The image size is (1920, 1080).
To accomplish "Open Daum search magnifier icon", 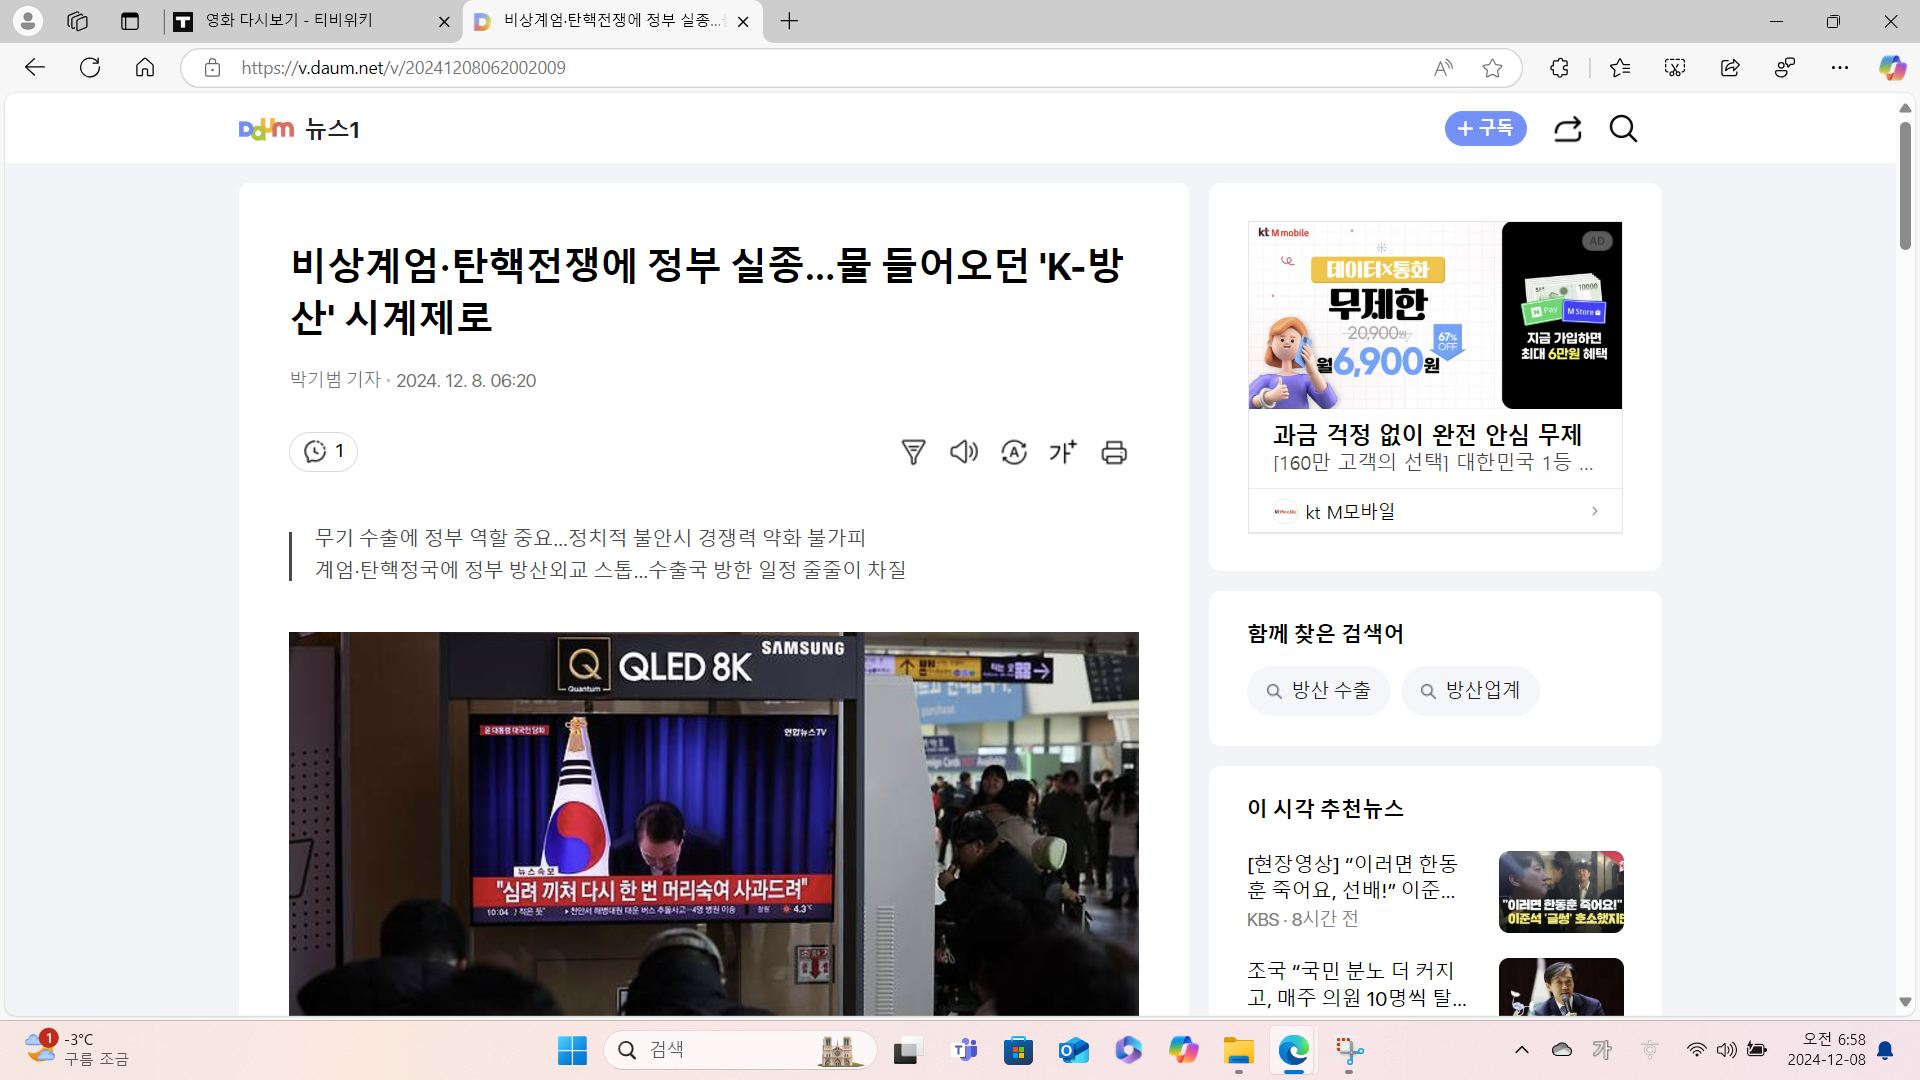I will click(x=1623, y=129).
